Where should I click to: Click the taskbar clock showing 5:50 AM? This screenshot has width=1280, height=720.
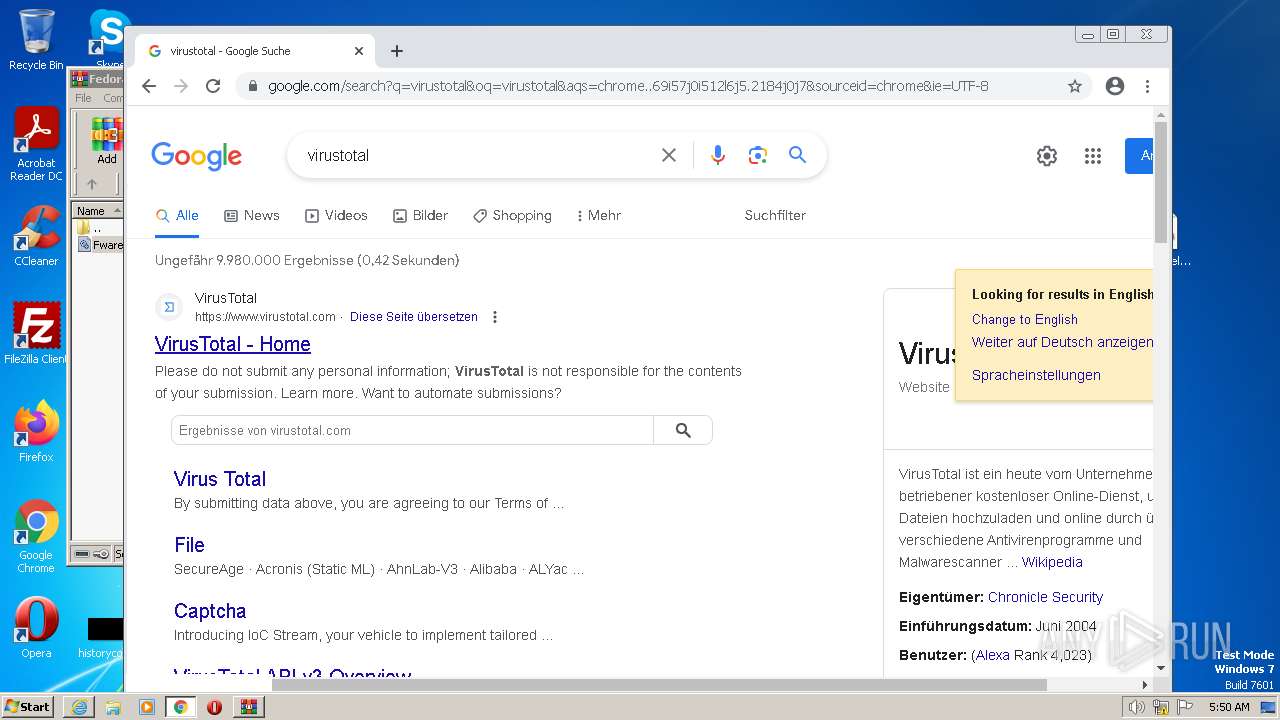(1229, 707)
